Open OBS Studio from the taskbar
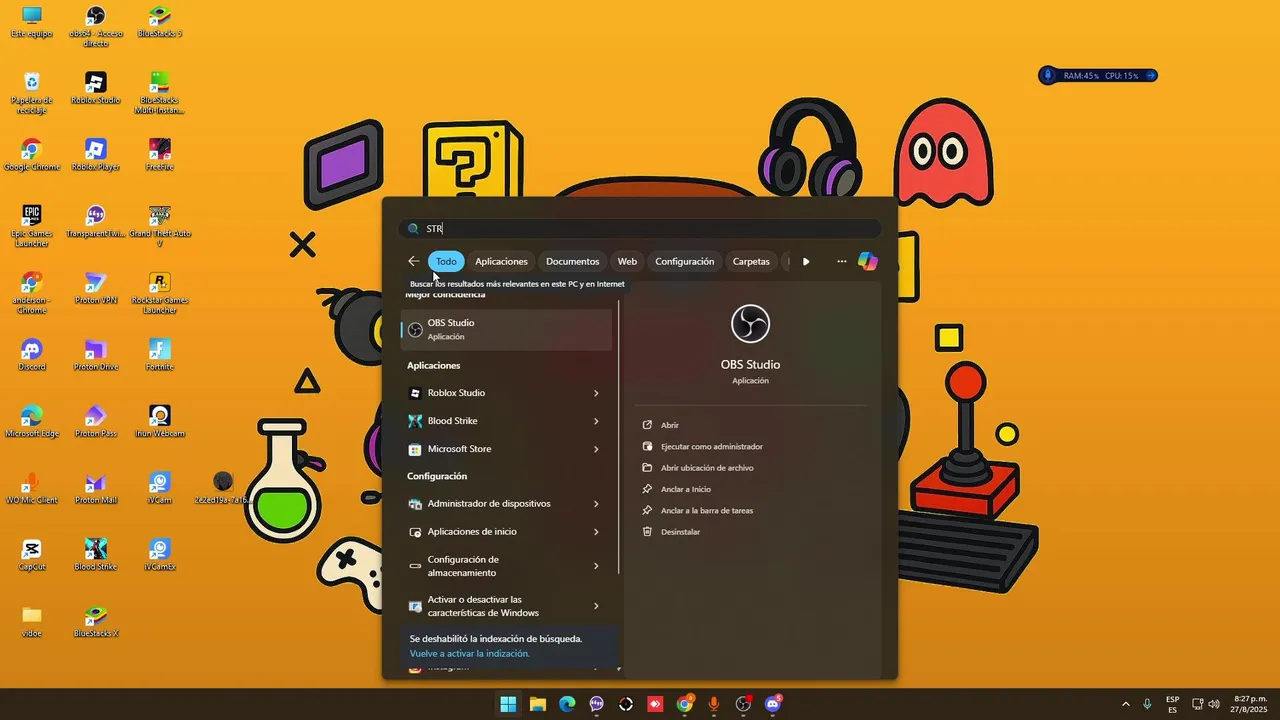The height and width of the screenshot is (720, 1280). (x=743, y=704)
